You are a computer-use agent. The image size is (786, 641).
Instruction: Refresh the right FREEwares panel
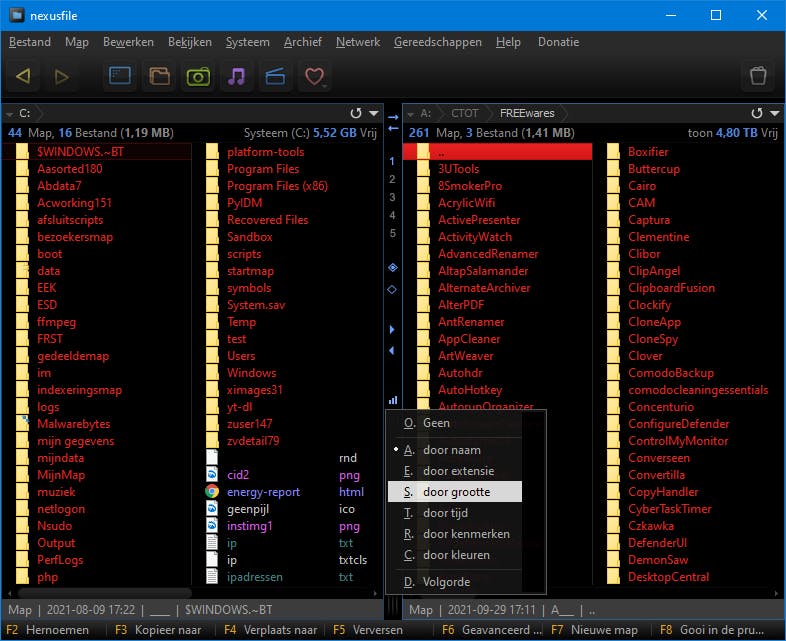757,113
